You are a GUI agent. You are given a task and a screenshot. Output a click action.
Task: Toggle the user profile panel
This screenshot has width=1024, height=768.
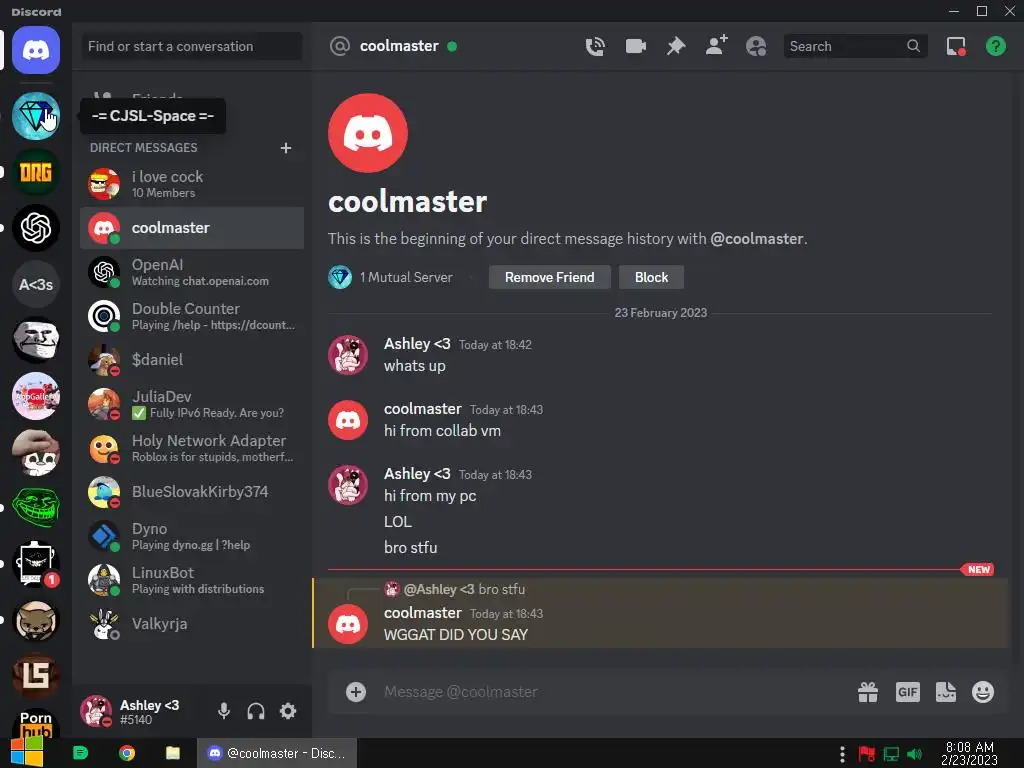tap(756, 46)
